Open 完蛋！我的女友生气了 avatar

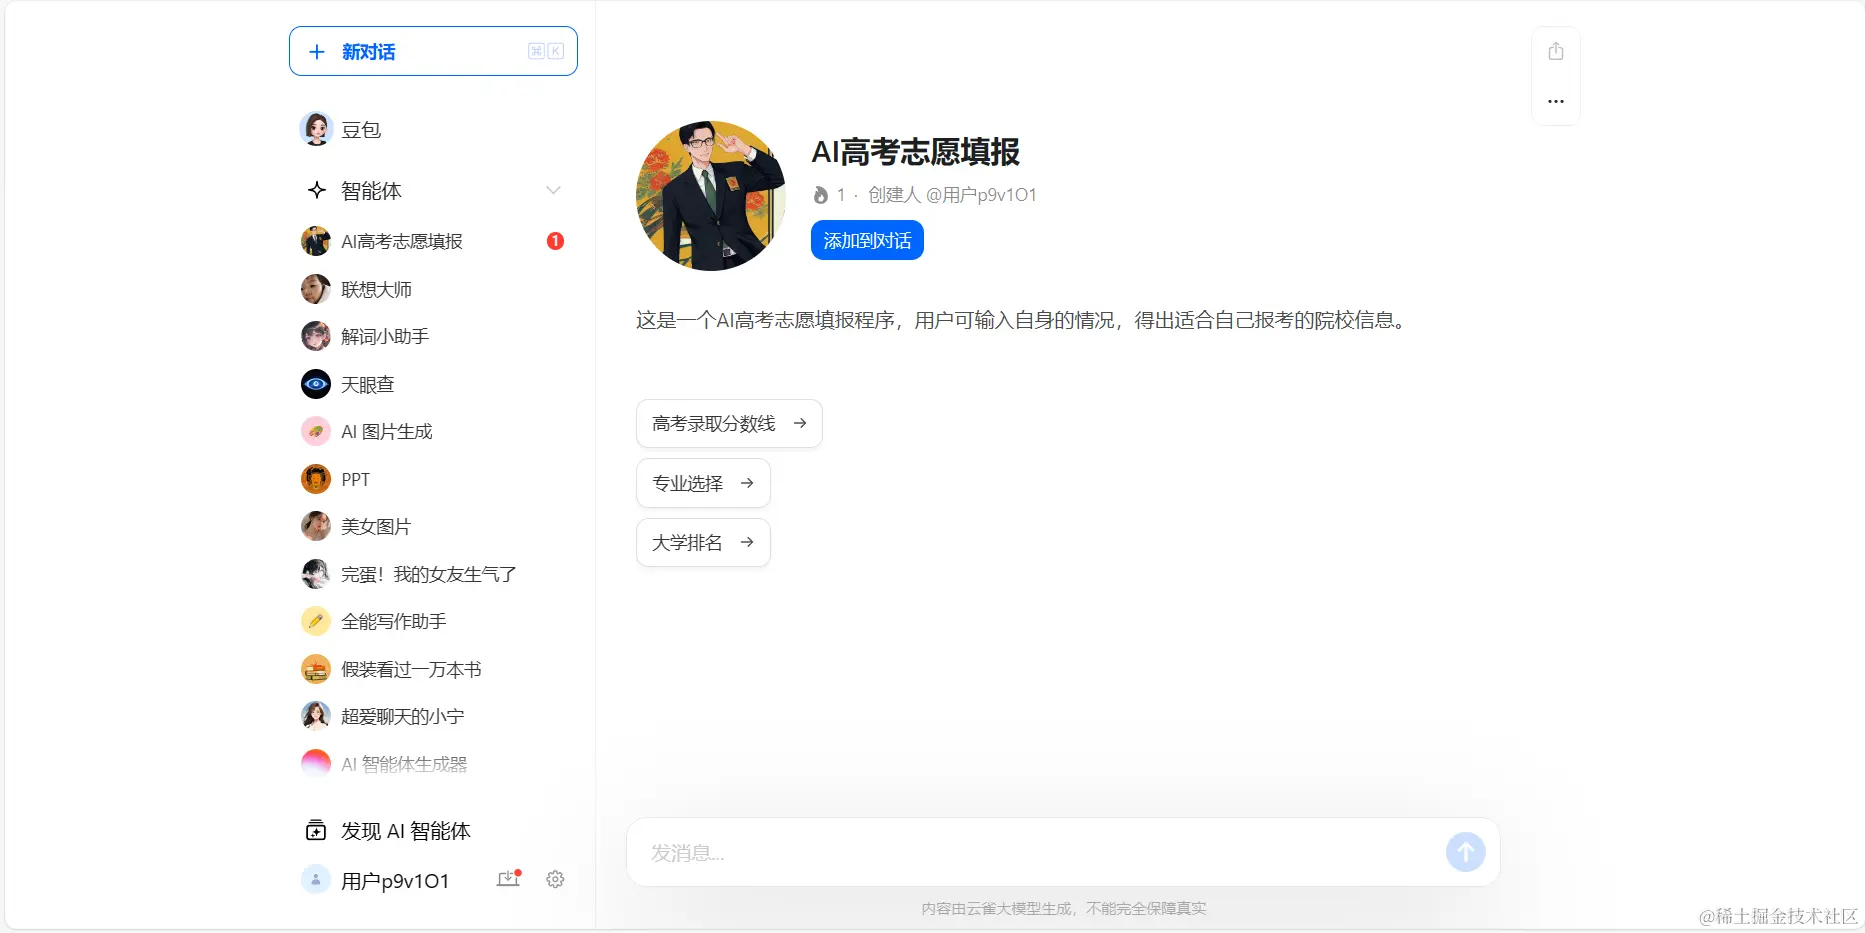point(316,574)
